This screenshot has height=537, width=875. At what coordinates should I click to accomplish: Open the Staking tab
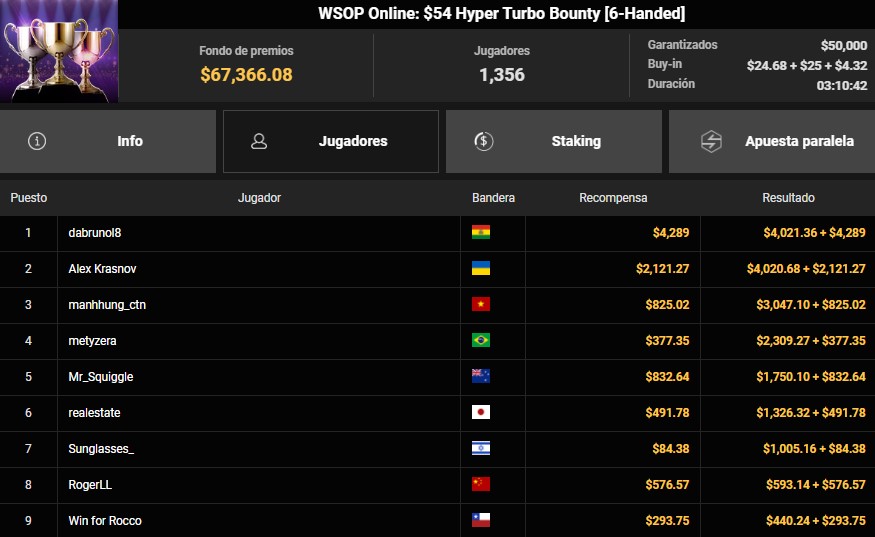pos(554,141)
